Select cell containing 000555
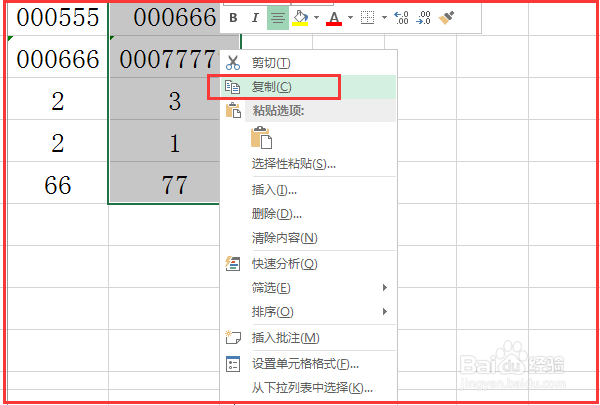Image resolution: width=600 pixels, height=405 pixels. [x=58, y=18]
